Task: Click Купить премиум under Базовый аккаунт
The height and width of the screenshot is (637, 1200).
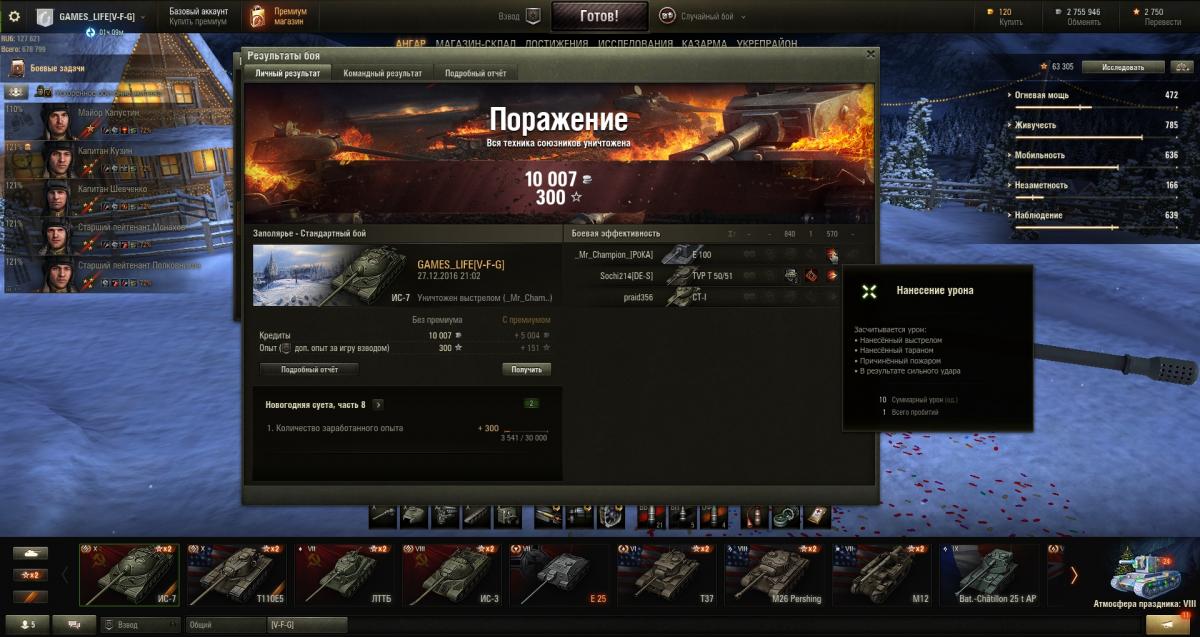Action: (198, 22)
